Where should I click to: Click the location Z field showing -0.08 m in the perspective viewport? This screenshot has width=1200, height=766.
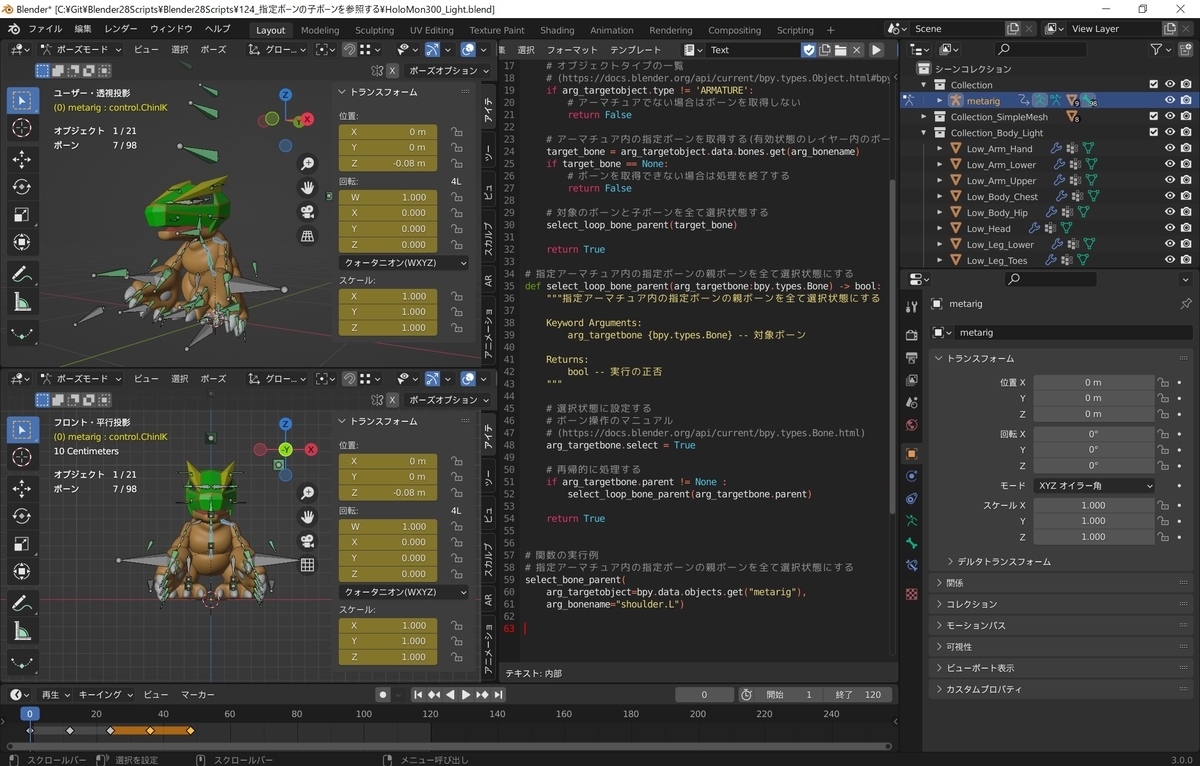[387, 163]
